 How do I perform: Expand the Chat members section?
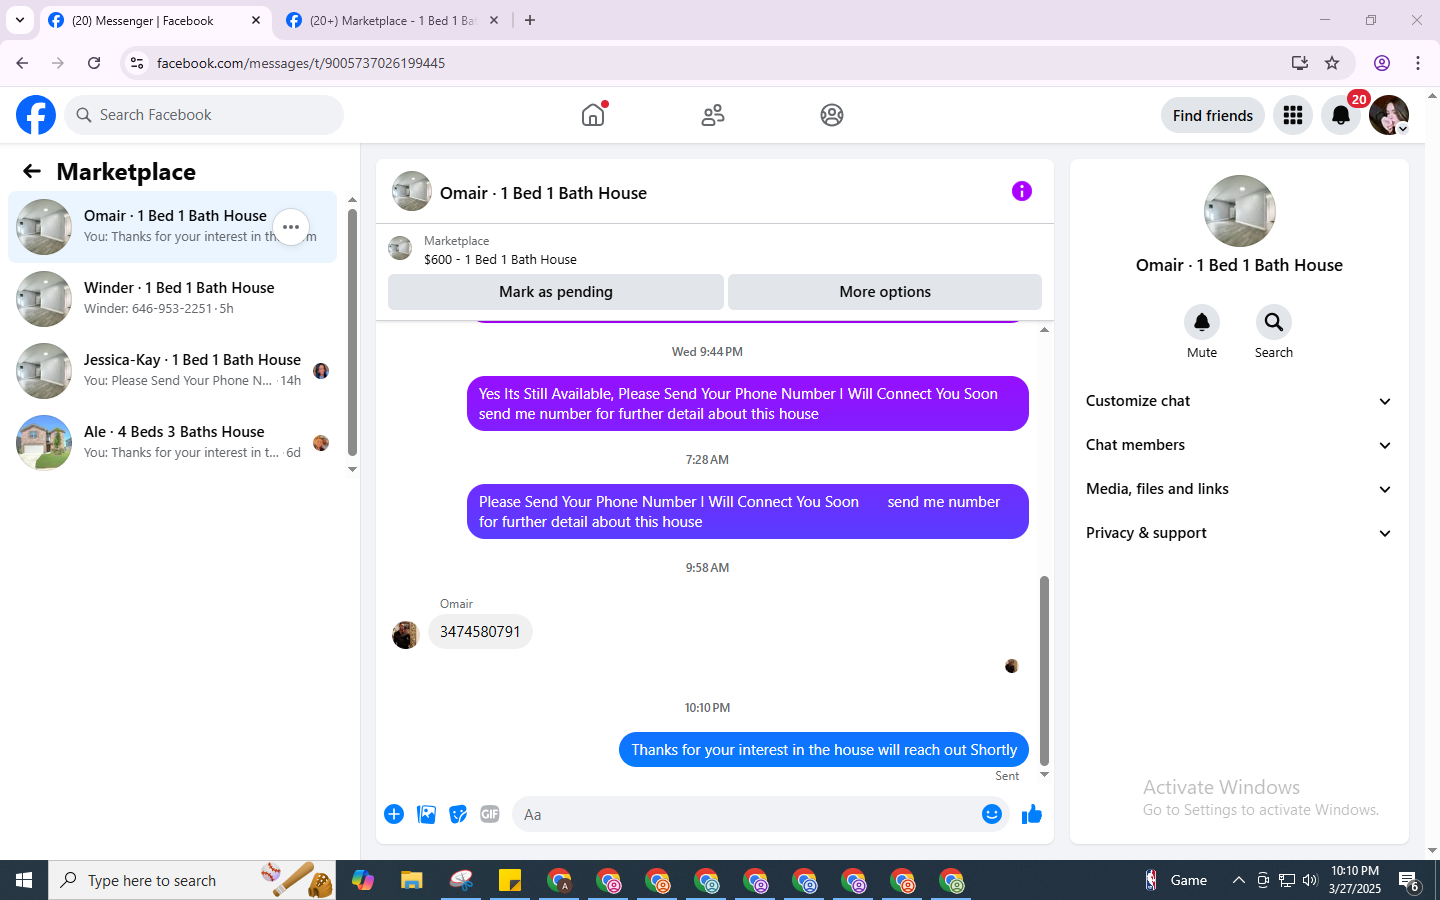[x=1239, y=445]
